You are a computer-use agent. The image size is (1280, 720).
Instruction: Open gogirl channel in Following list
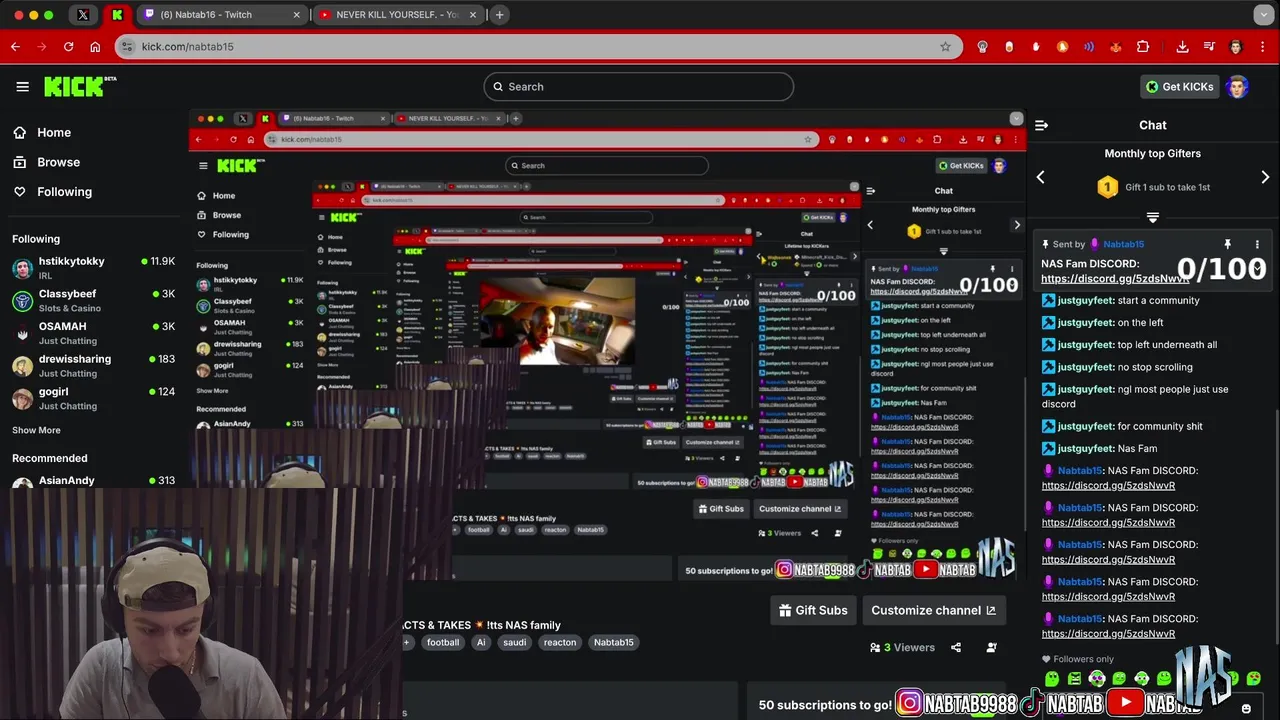pyautogui.click(x=93, y=397)
